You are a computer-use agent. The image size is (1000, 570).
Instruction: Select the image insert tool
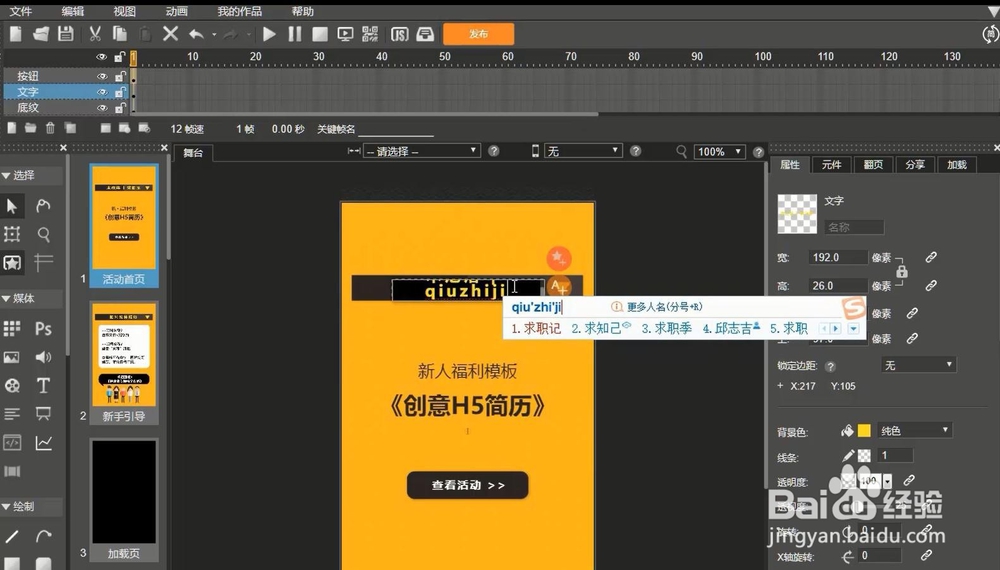click(11, 357)
